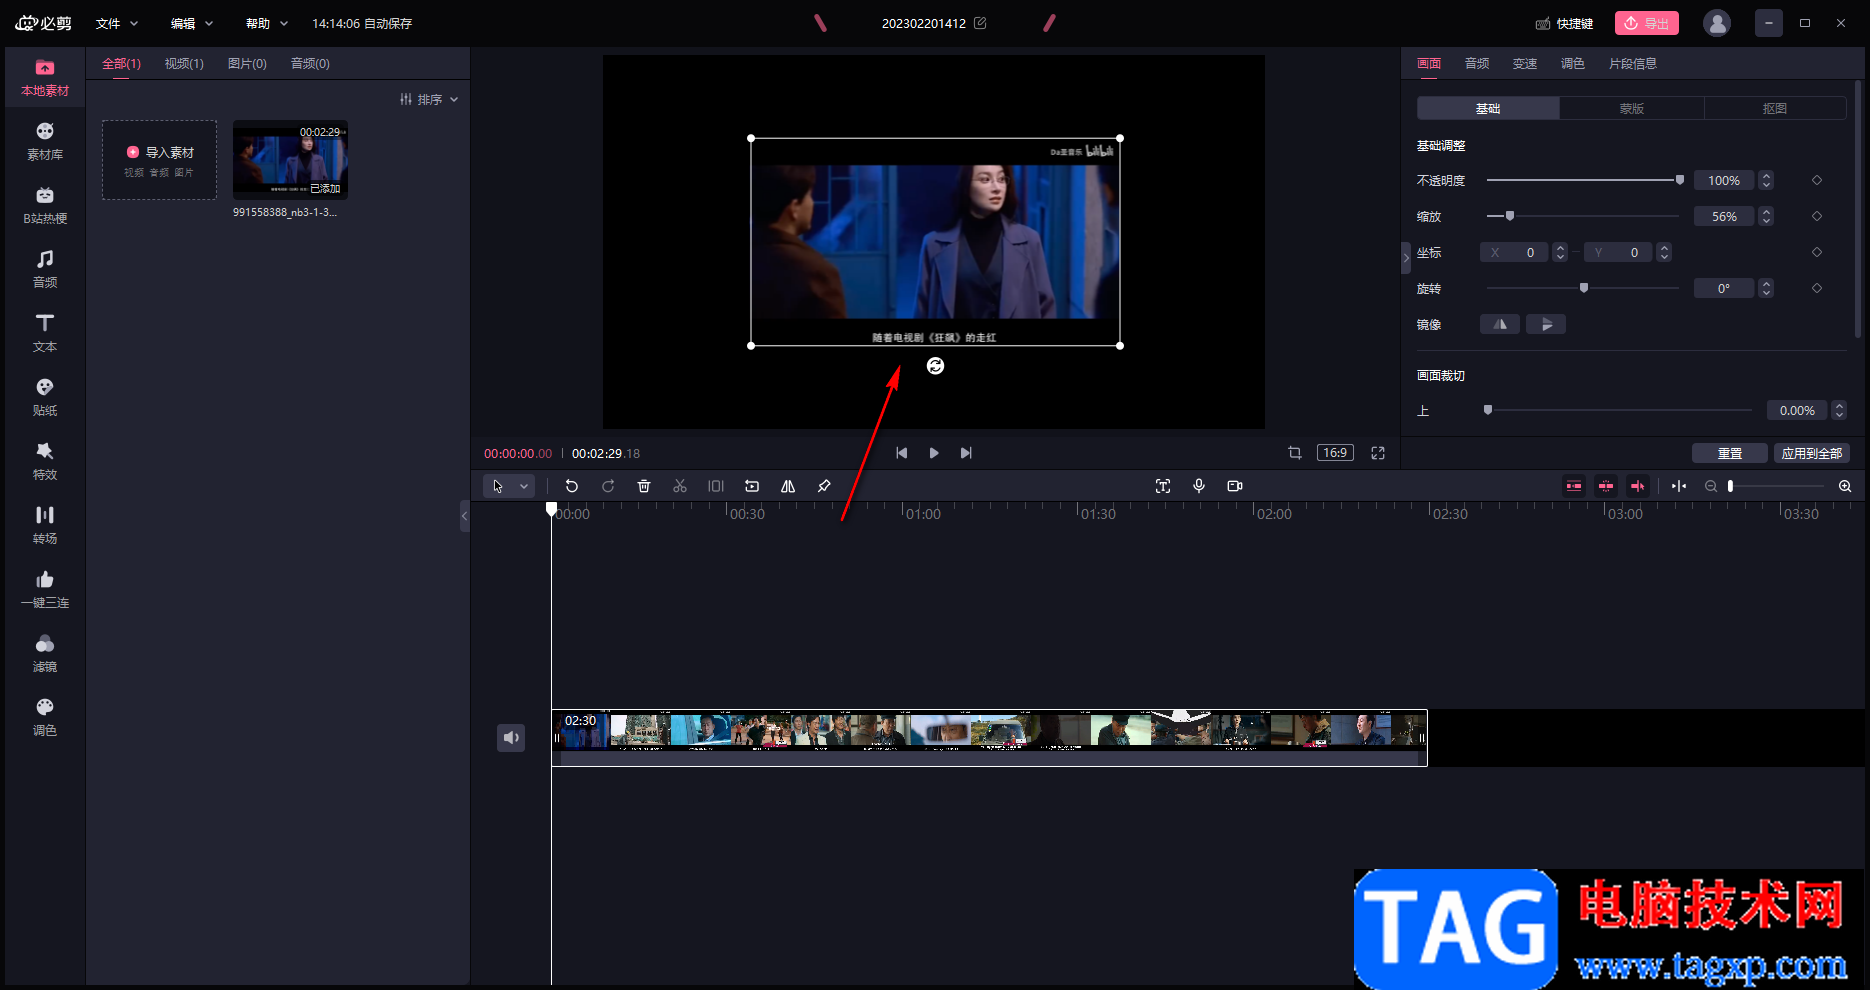This screenshot has width=1870, height=990.
Task: Toggle opacity keyframe diamond
Action: (x=1817, y=180)
